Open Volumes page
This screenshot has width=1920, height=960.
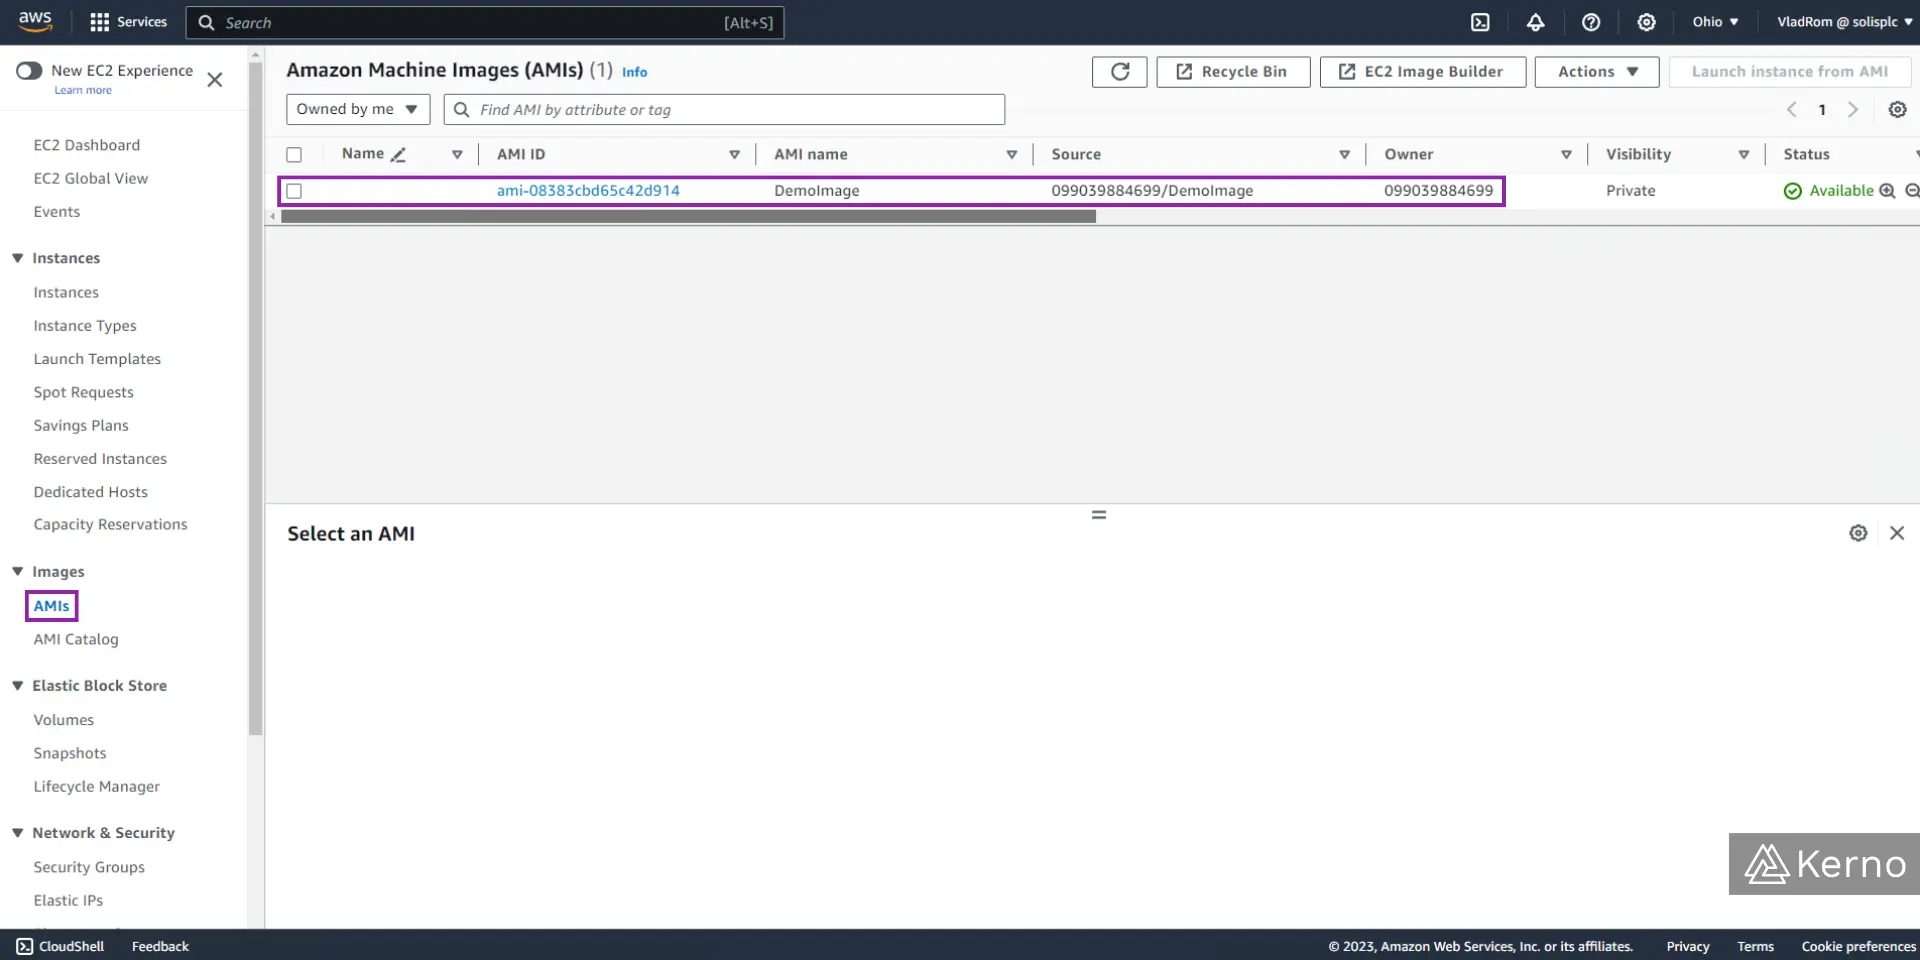pos(64,720)
